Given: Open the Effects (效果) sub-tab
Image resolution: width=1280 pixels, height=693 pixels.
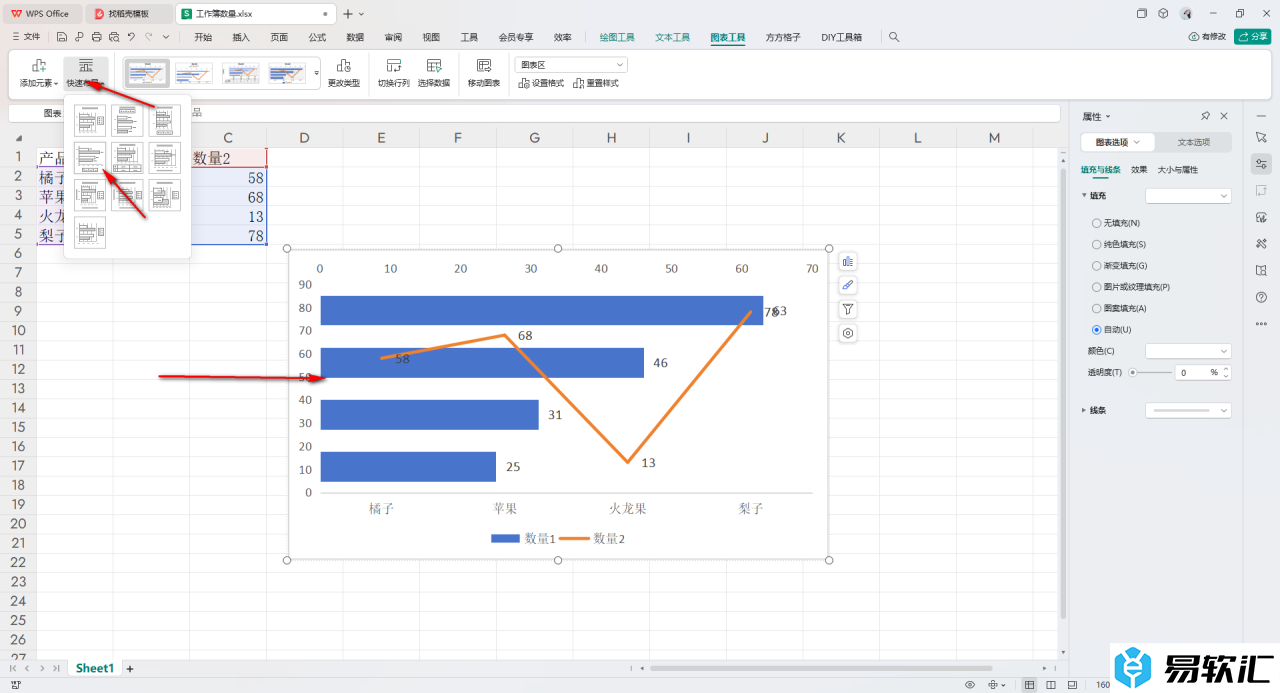Looking at the screenshot, I should point(1139,170).
